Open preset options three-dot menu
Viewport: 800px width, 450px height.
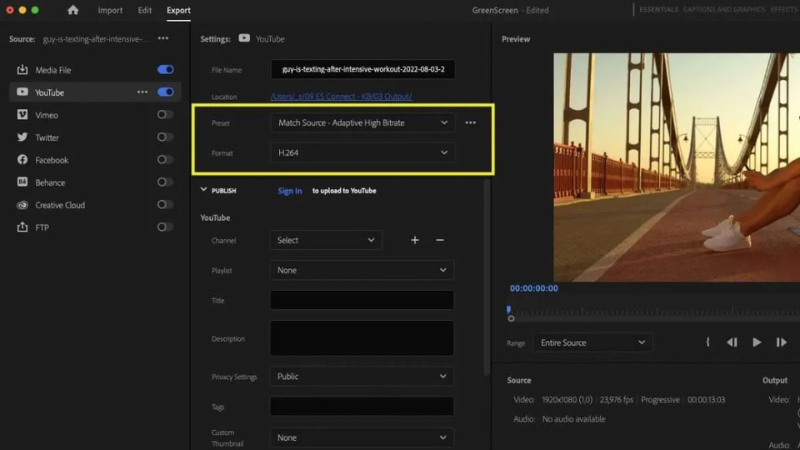(x=470, y=123)
